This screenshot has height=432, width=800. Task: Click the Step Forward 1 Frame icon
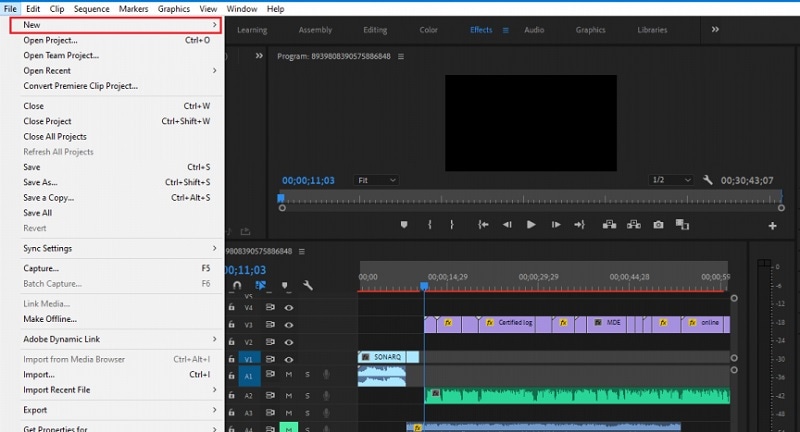click(x=555, y=225)
